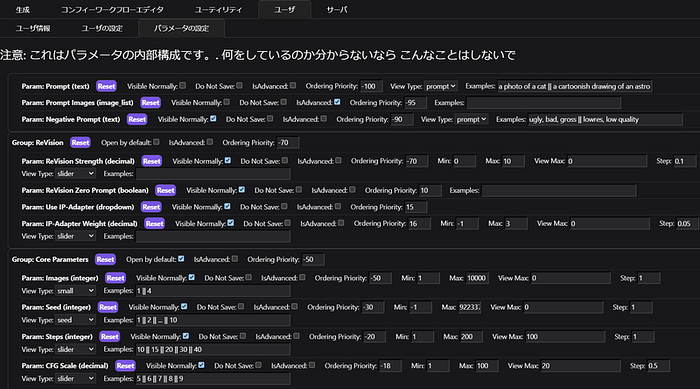
Task: Reset the Use IP-Adapter param
Action: coord(151,207)
